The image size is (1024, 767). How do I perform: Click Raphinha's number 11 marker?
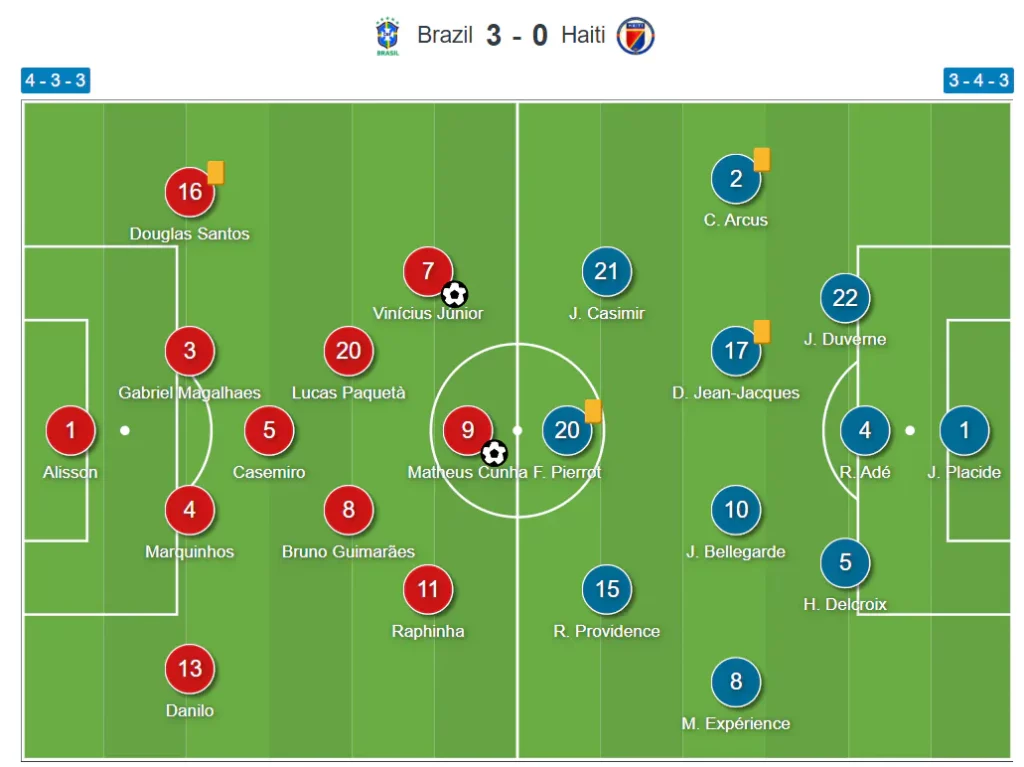click(428, 589)
